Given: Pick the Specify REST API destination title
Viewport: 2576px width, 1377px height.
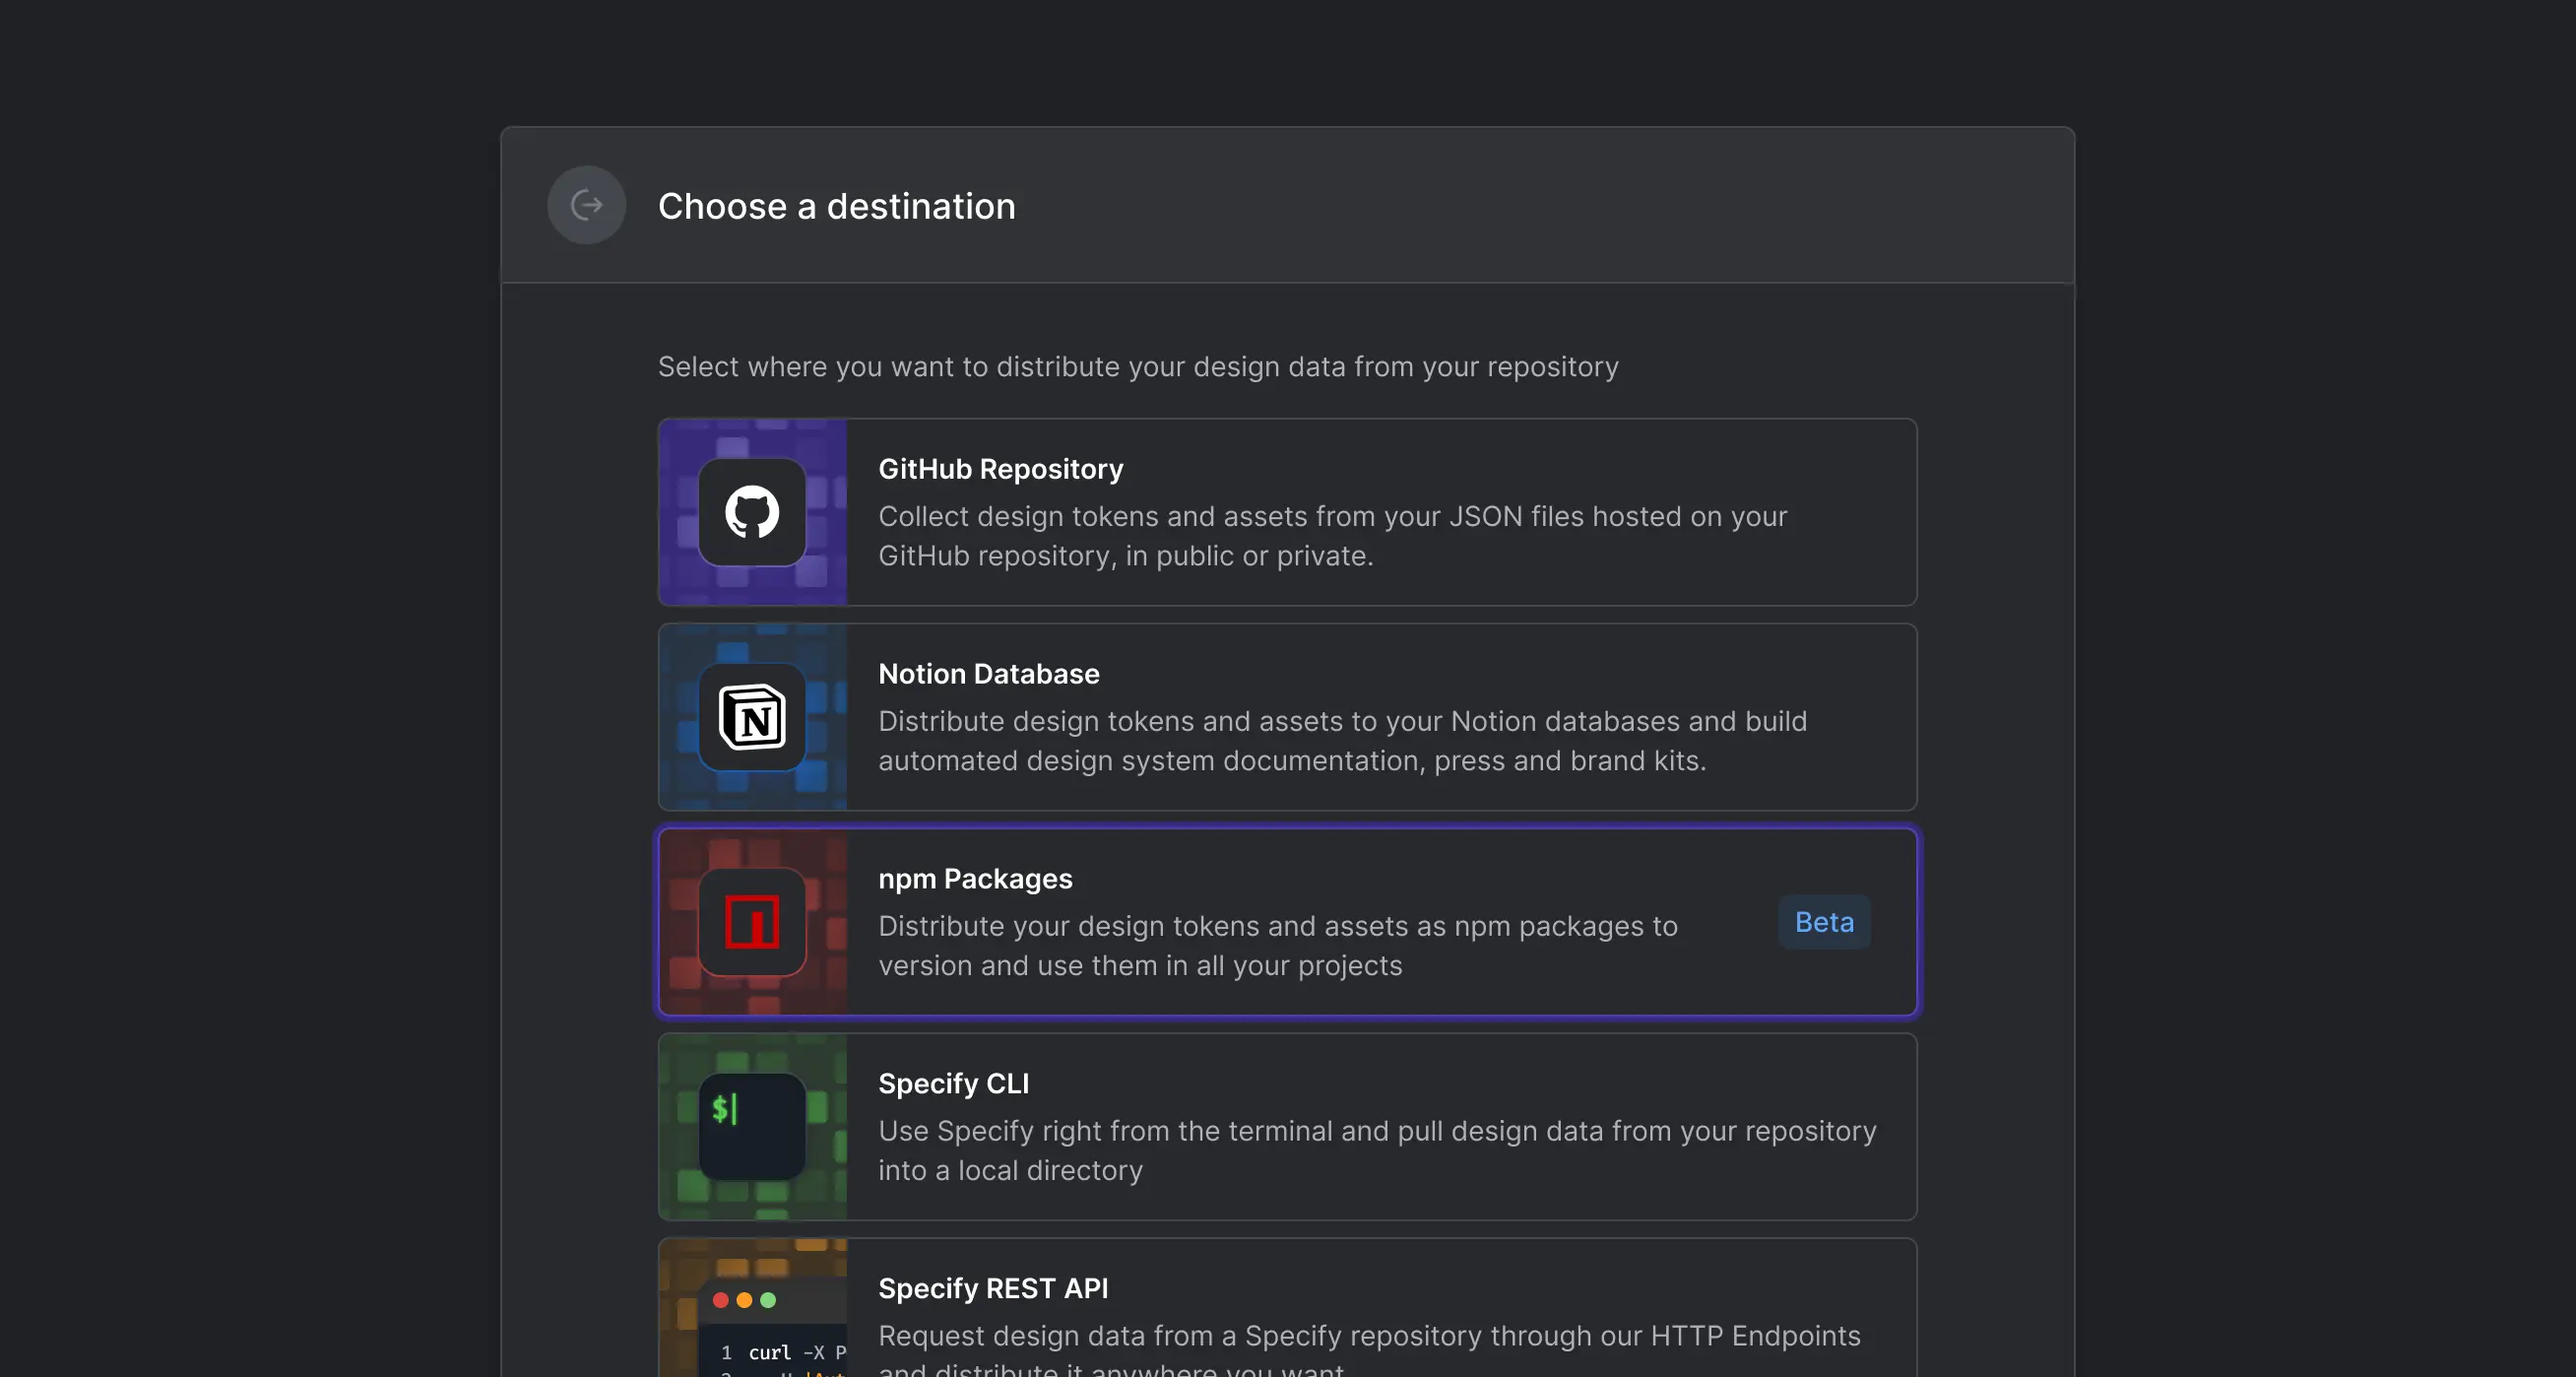Looking at the screenshot, I should coord(992,1288).
